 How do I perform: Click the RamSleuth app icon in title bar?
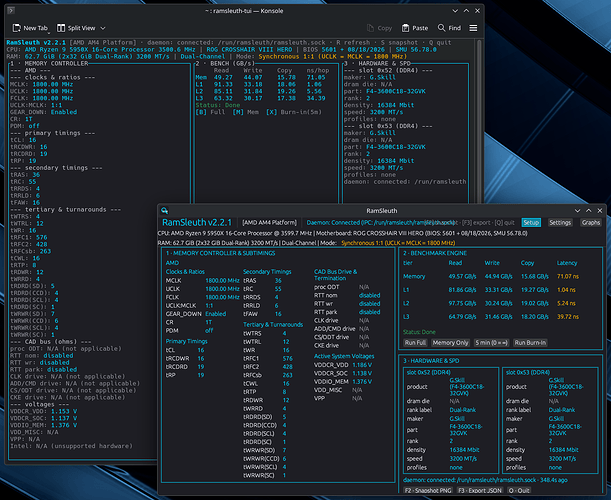pyautogui.click(x=164, y=210)
